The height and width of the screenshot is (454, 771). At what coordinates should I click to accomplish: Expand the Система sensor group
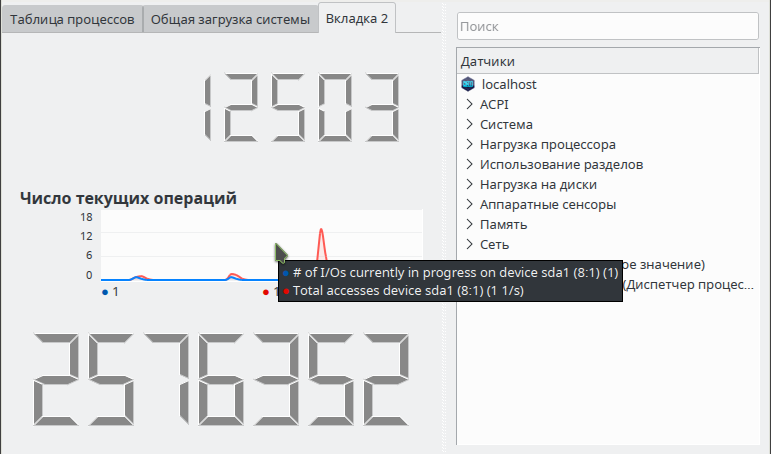[x=470, y=124]
